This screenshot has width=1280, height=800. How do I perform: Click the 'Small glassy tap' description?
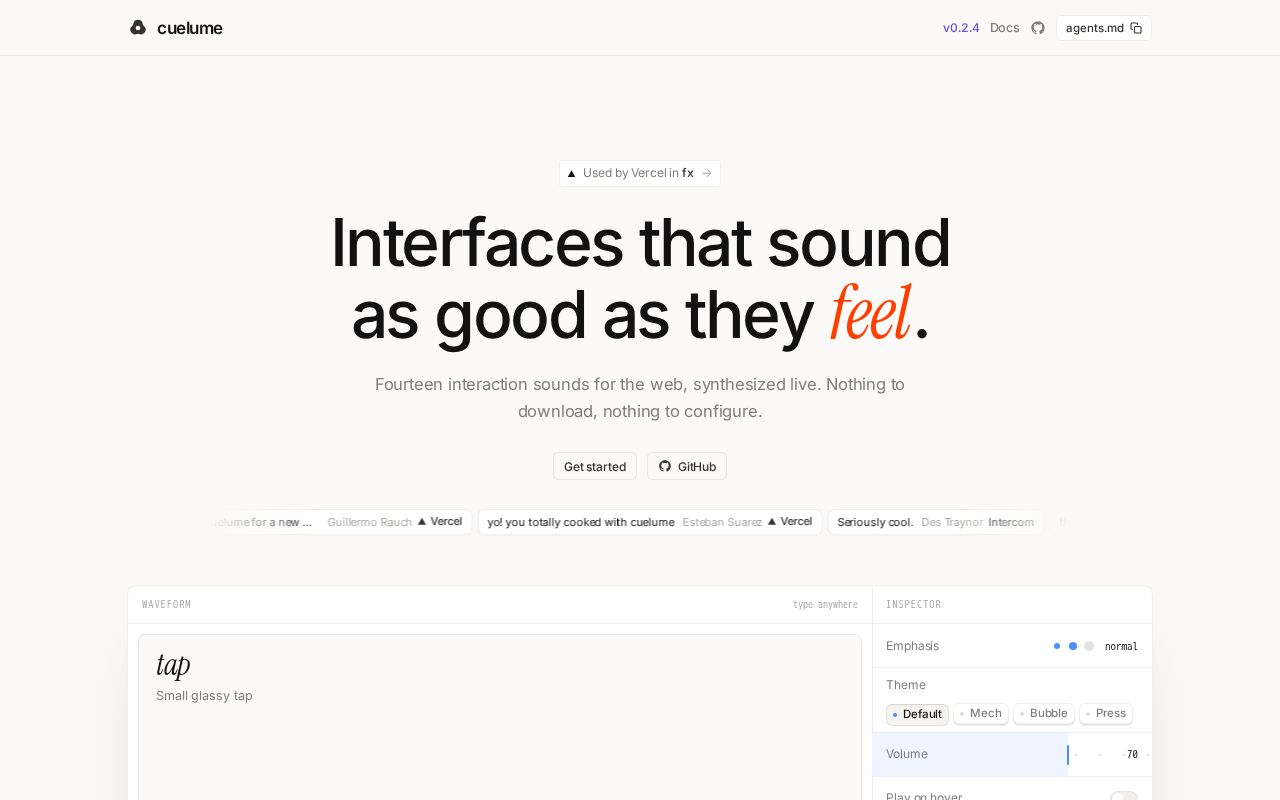click(204, 696)
